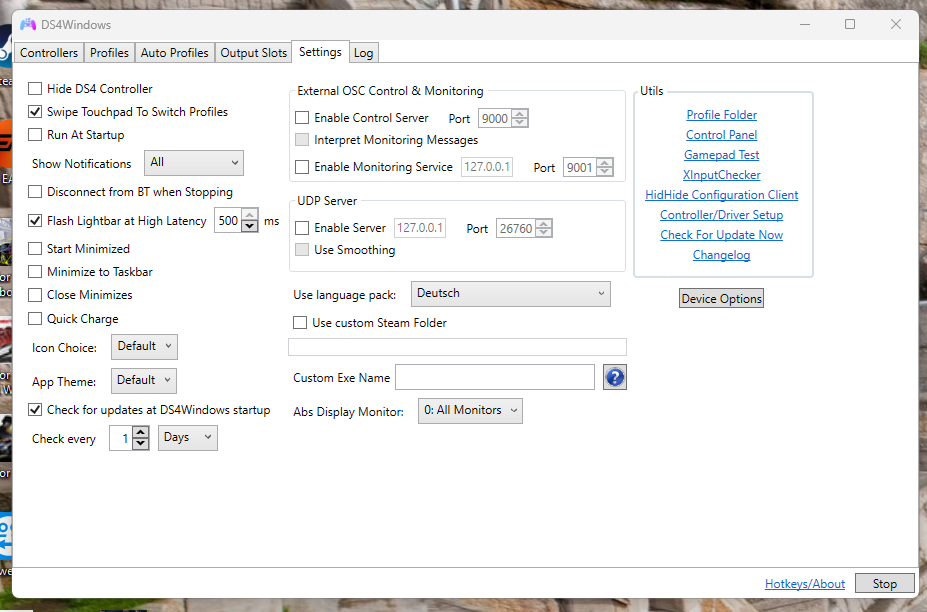The height and width of the screenshot is (612, 927).
Task: Uncheck Check for updates at DS4Windows startup
Action: (35, 410)
